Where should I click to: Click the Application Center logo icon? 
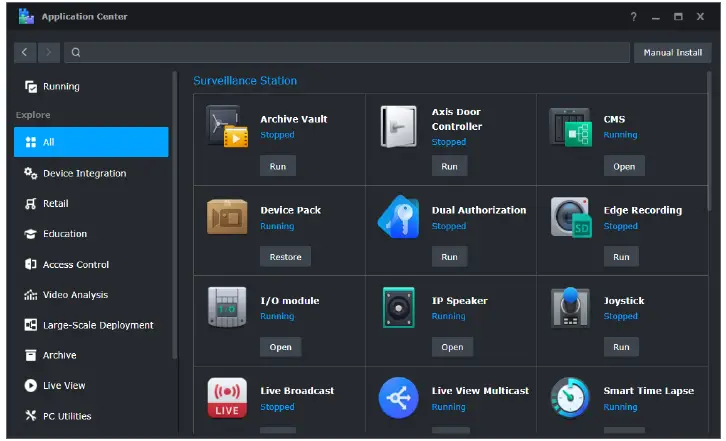pyautogui.click(x=26, y=16)
